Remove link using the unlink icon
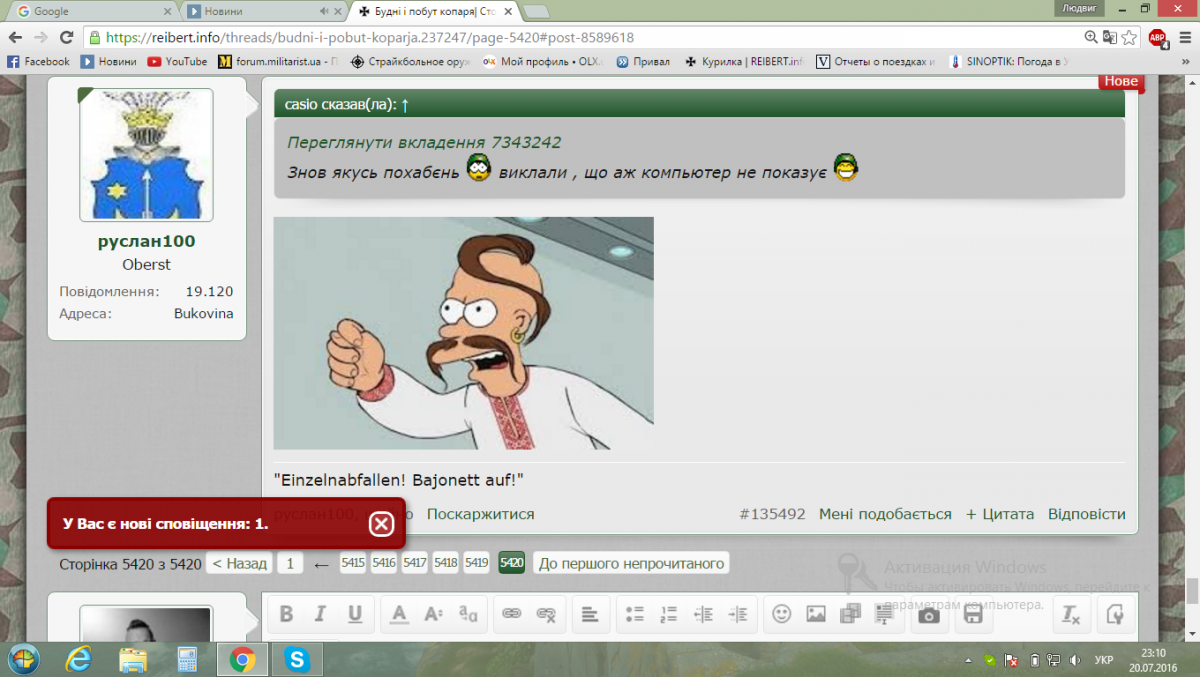Image resolution: width=1200 pixels, height=677 pixels. coord(546,614)
